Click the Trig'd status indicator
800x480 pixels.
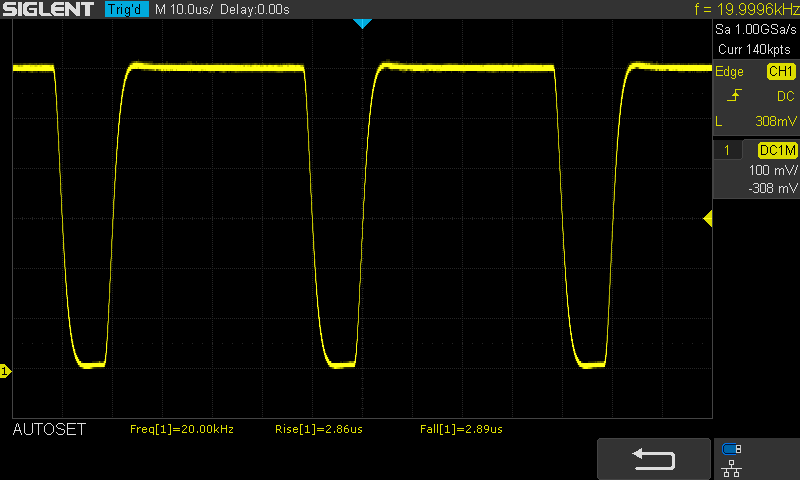[x=127, y=9]
